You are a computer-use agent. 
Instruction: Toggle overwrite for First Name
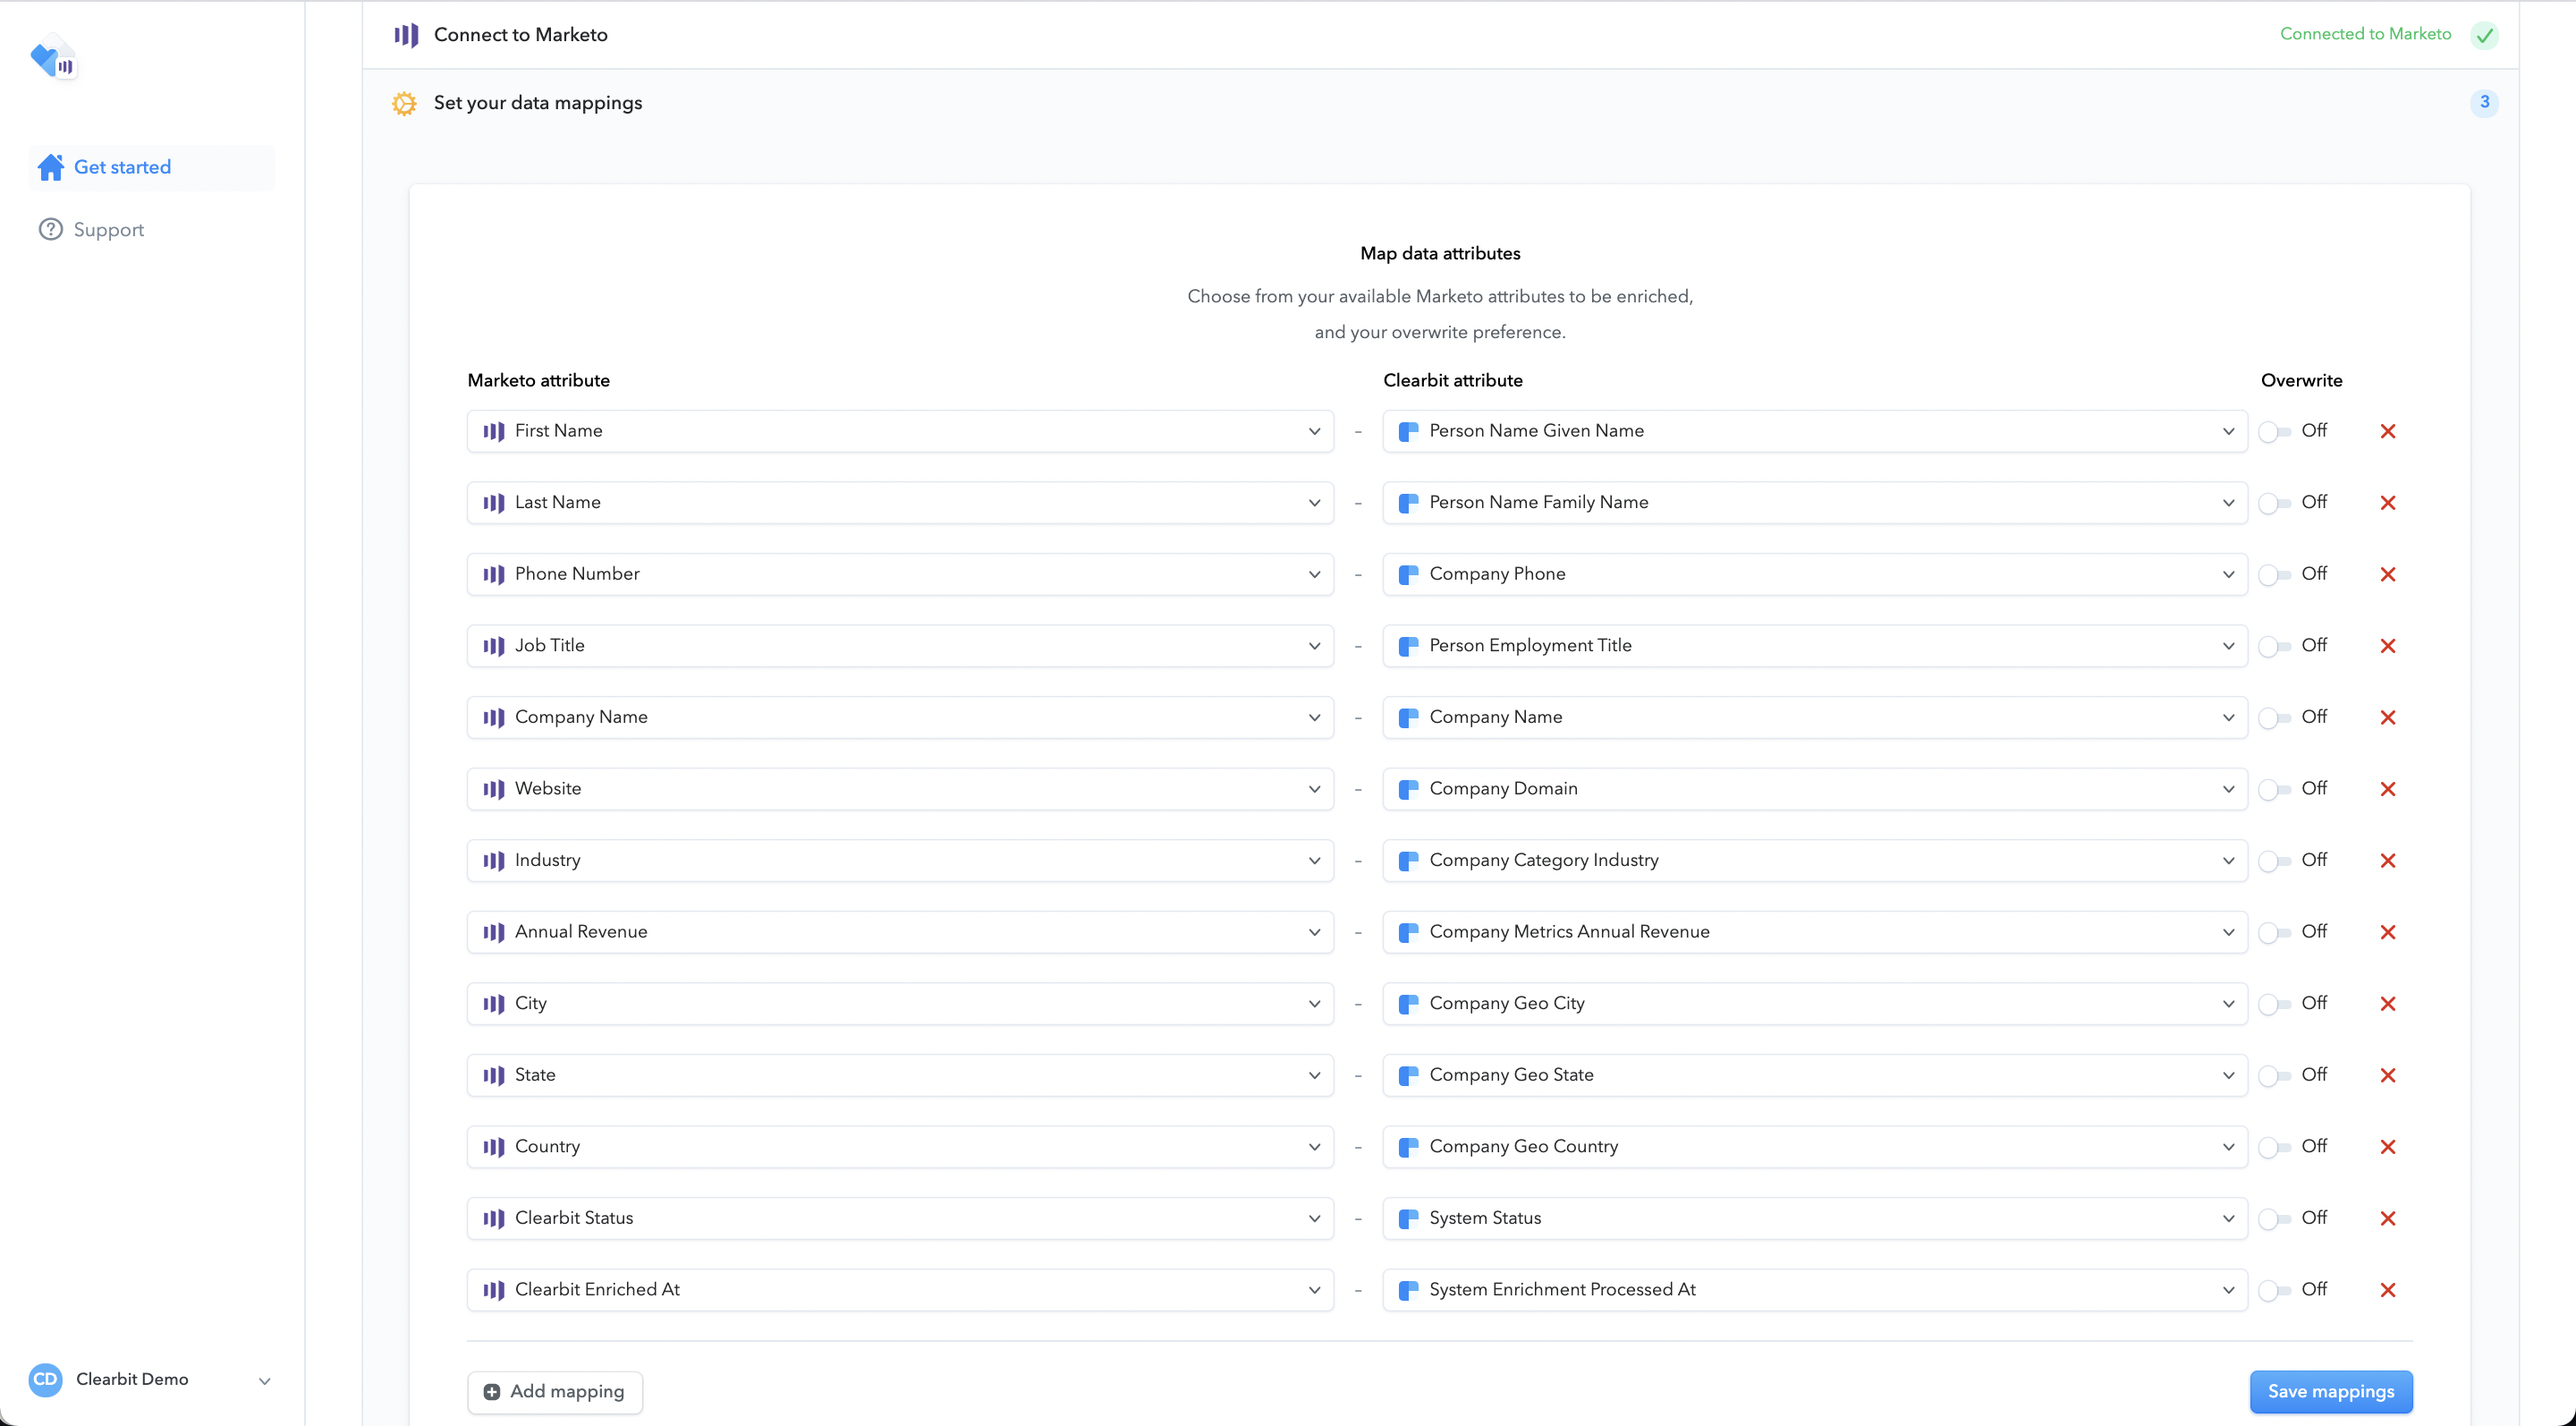pyautogui.click(x=2274, y=432)
